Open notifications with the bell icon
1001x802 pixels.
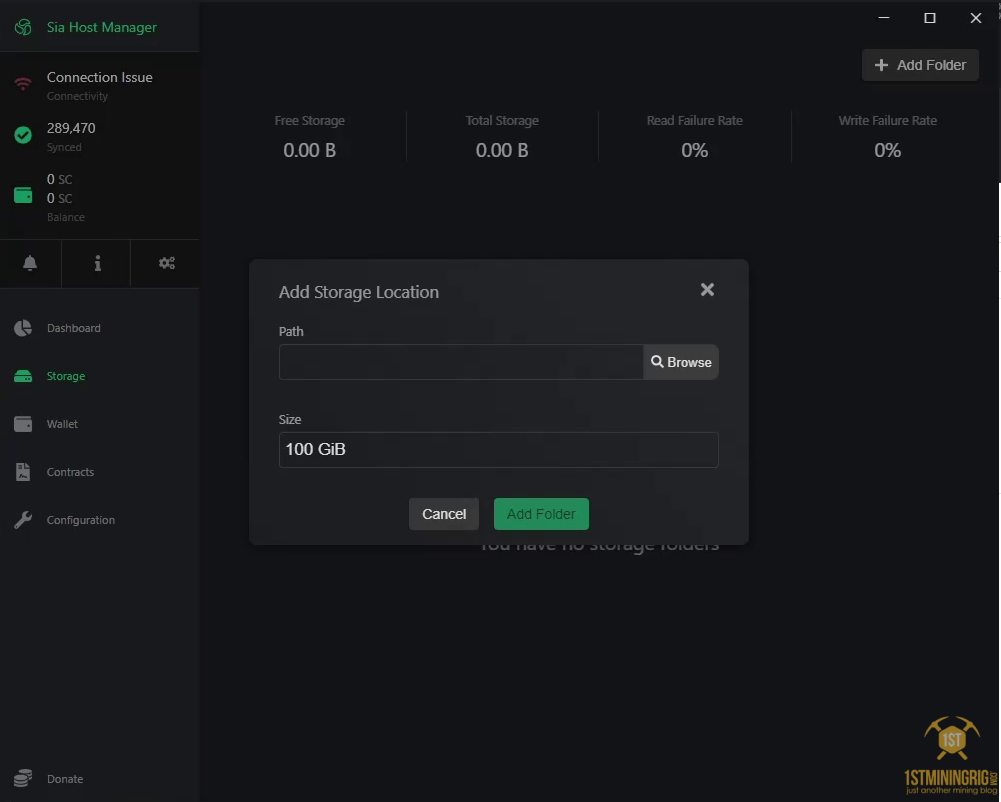tap(30, 263)
